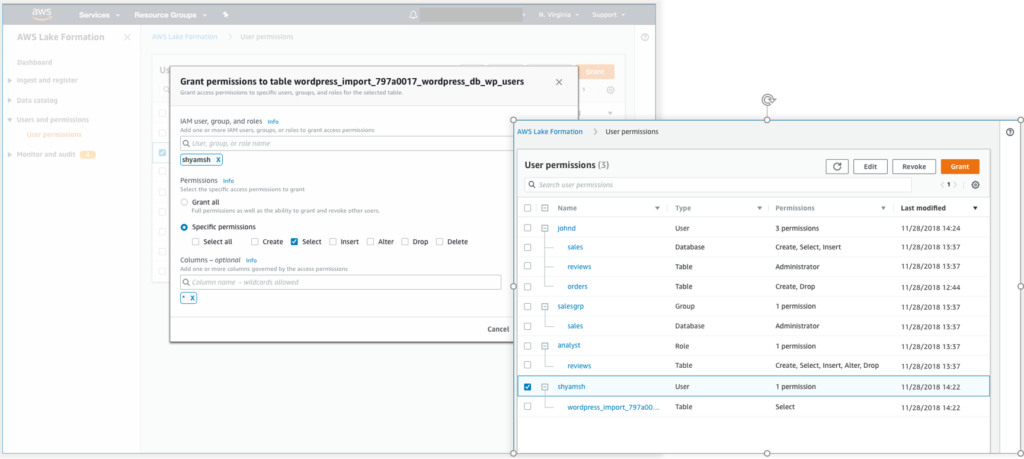The image size is (1024, 459).
Task: Click the salesgrp group link
Action: [570, 306]
